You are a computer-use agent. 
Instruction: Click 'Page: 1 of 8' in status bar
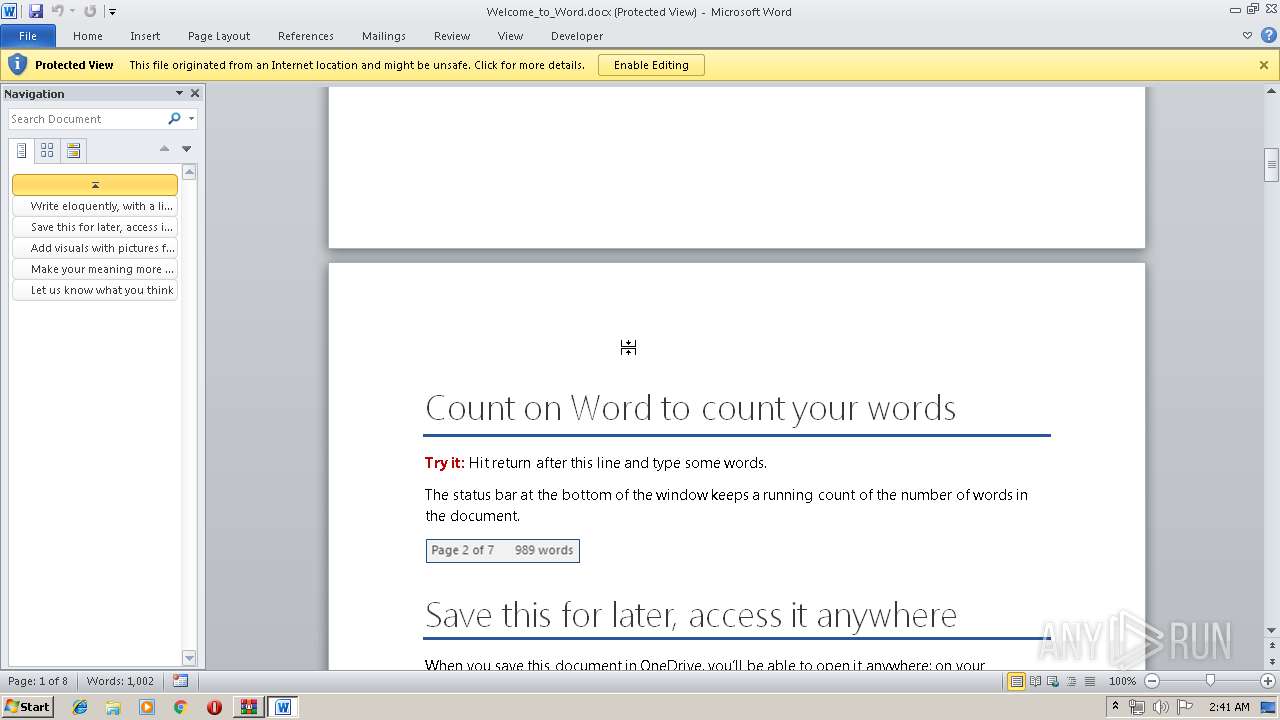pos(38,681)
